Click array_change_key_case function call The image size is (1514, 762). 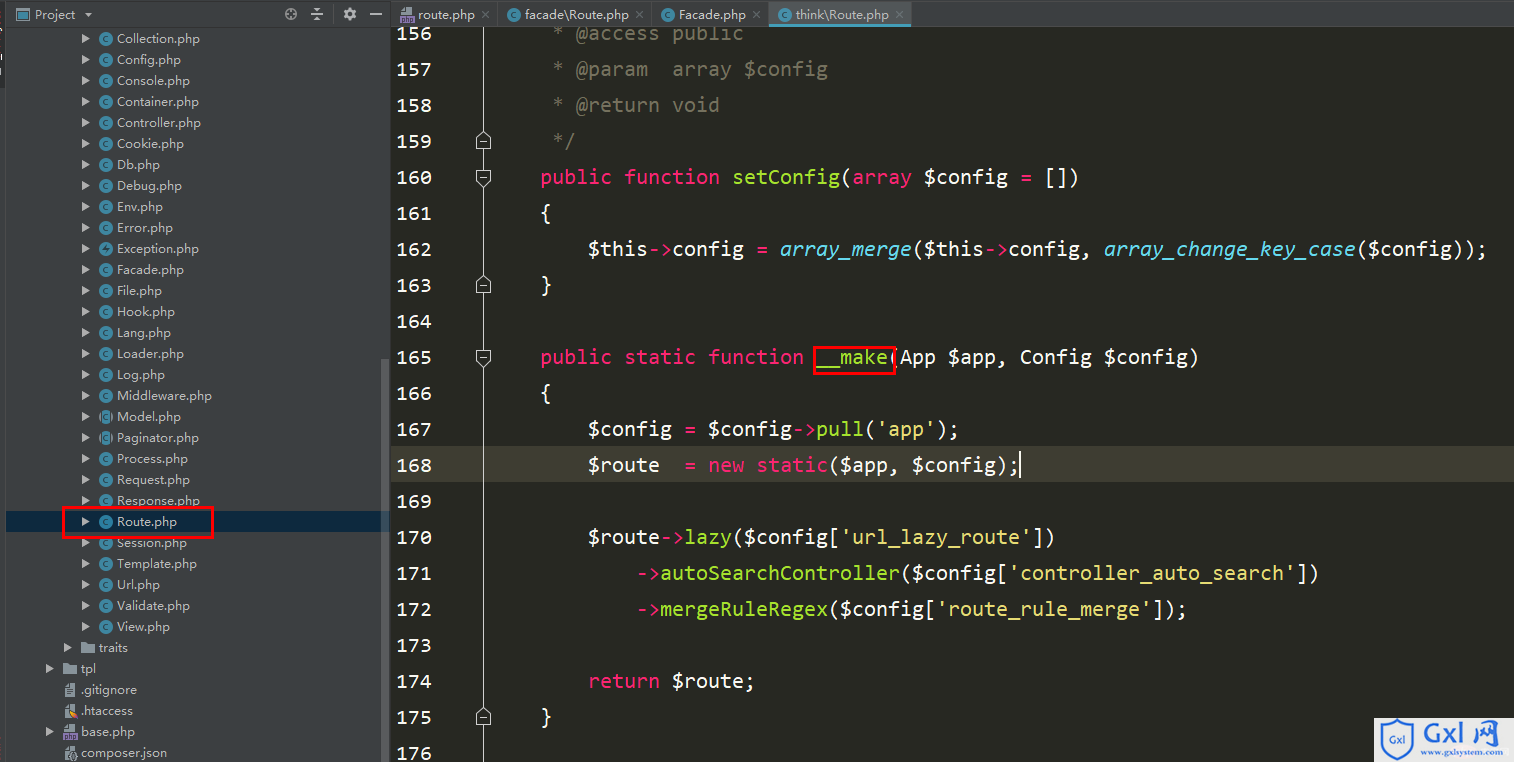(x=1229, y=249)
